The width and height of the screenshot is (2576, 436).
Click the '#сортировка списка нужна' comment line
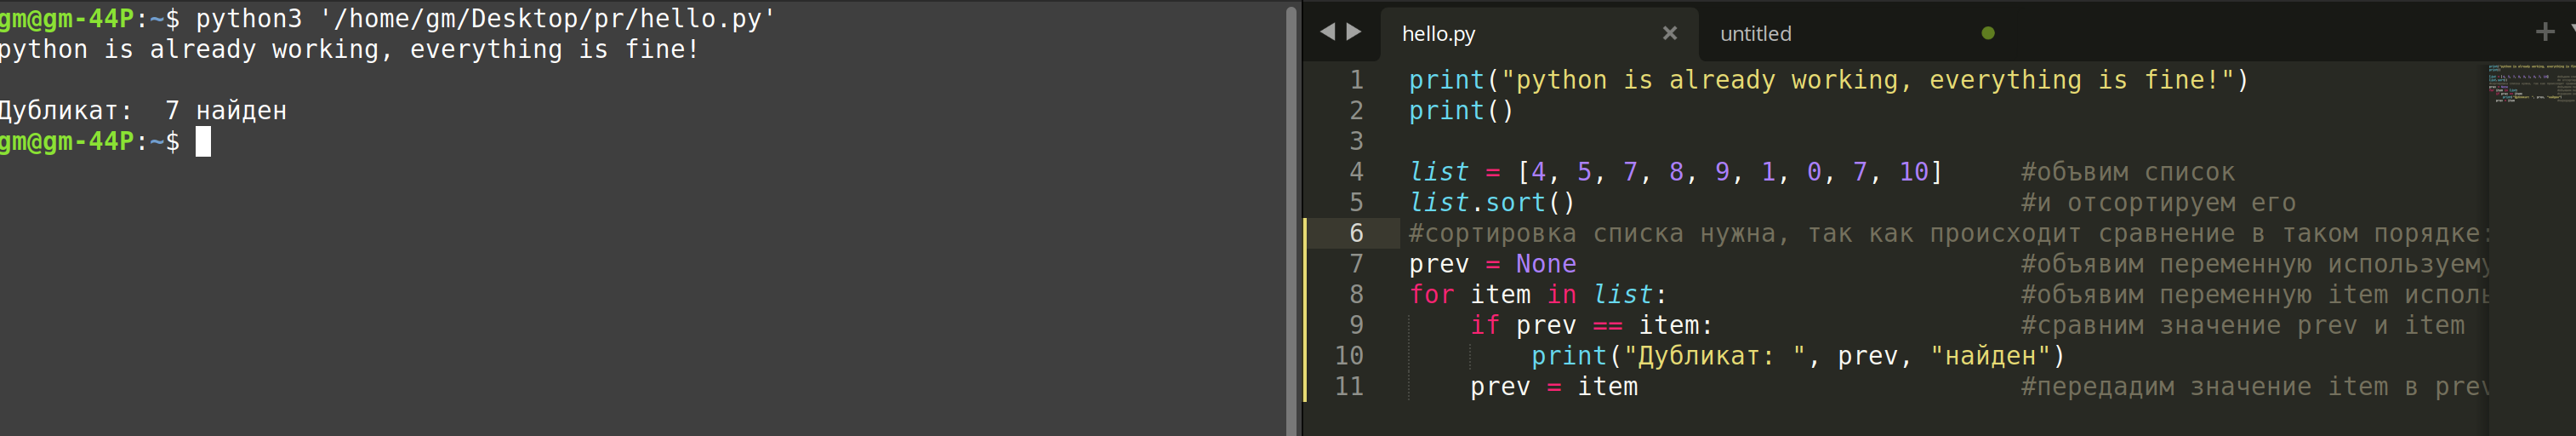point(1947,233)
